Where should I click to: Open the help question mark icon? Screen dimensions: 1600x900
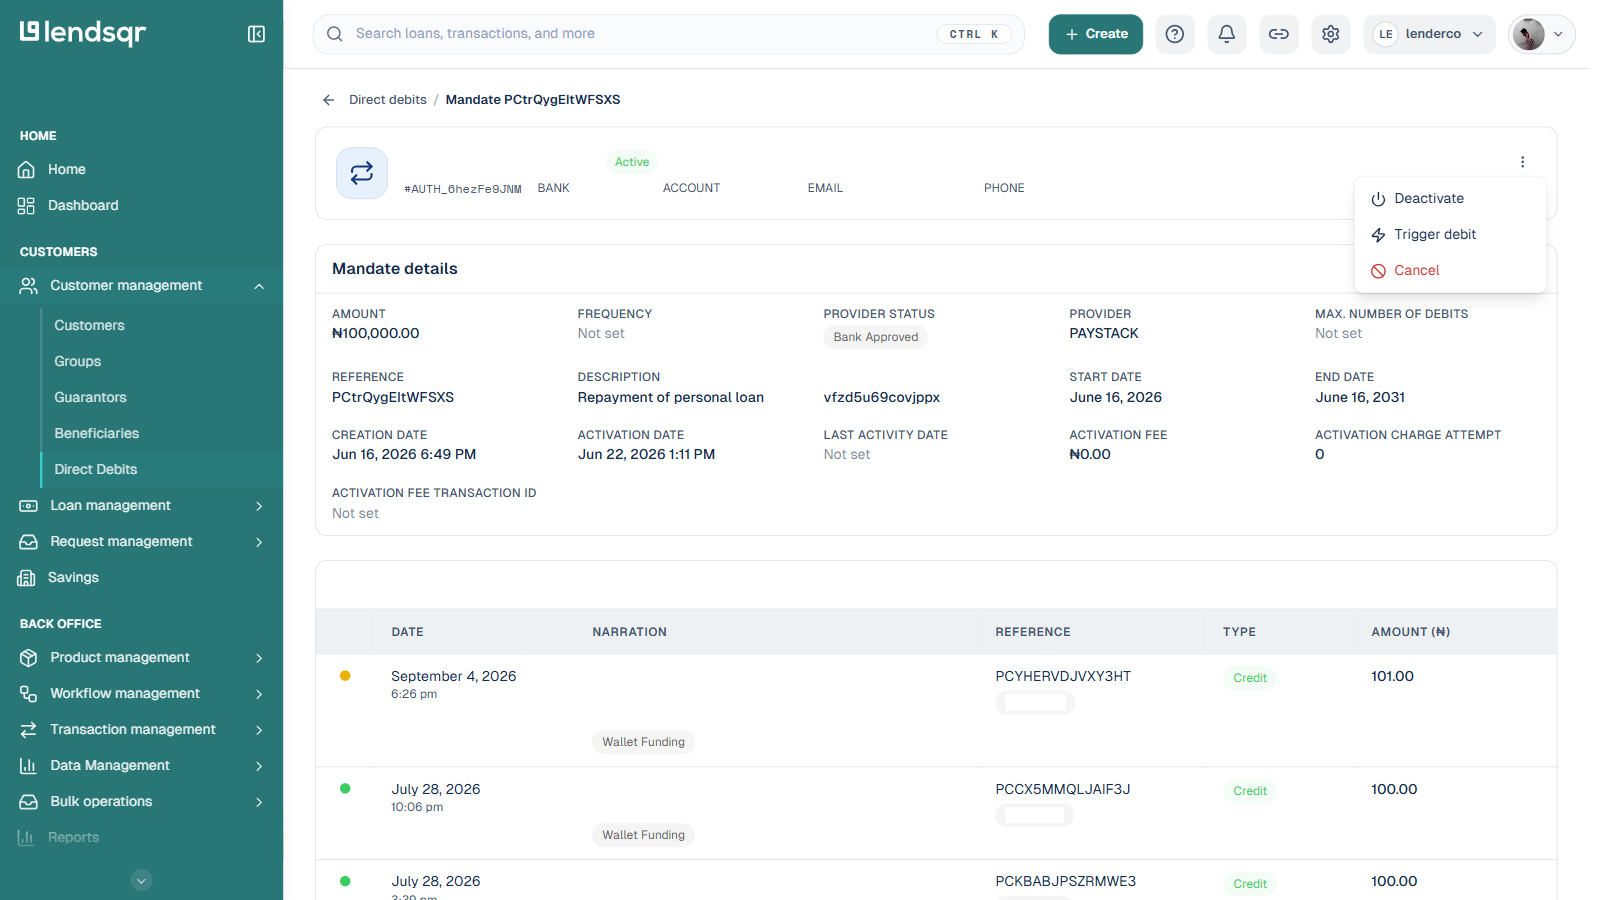click(1175, 34)
